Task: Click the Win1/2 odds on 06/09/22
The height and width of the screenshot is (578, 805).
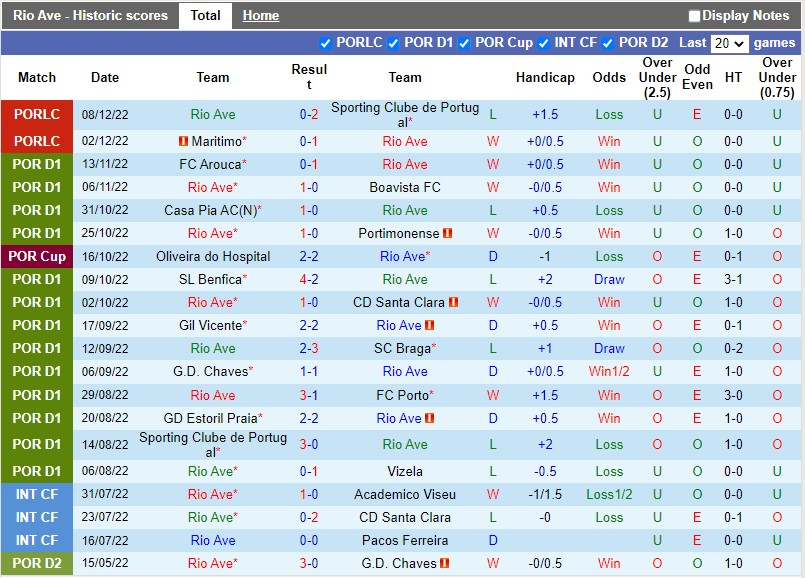Action: click(609, 371)
